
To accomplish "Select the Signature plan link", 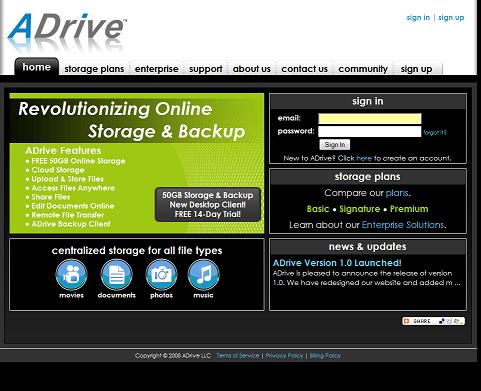I will [x=359, y=209].
